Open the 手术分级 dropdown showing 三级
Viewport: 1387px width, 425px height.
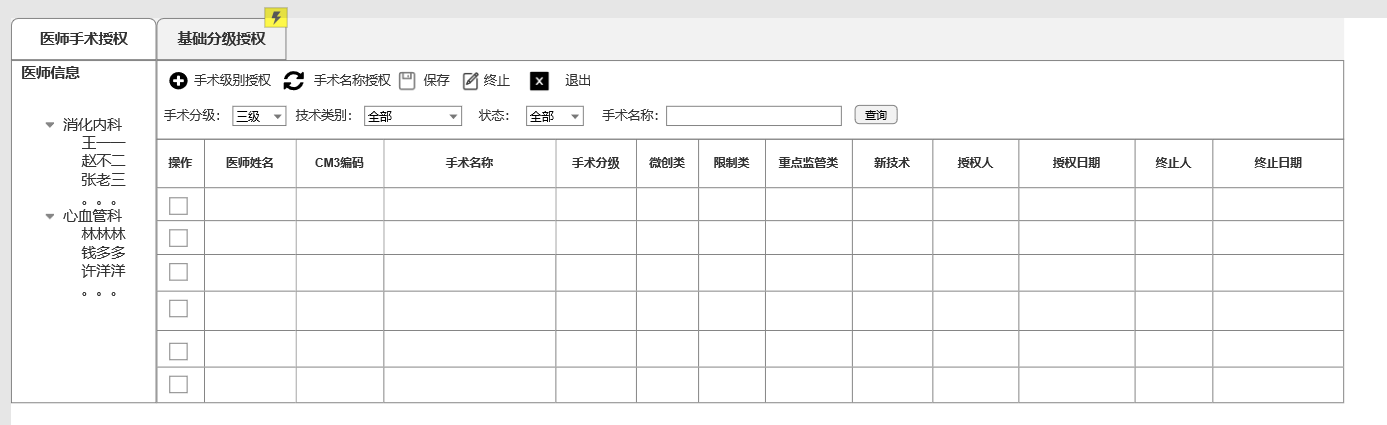259,116
